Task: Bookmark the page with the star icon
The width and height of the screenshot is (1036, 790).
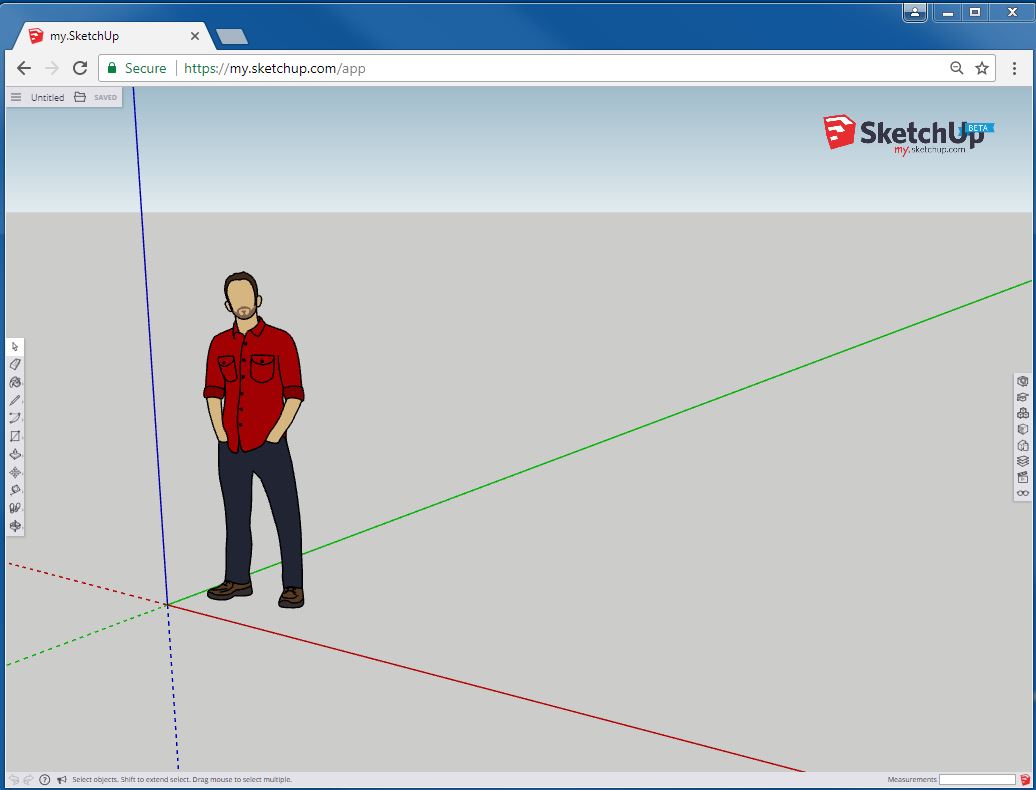Action: click(x=982, y=68)
